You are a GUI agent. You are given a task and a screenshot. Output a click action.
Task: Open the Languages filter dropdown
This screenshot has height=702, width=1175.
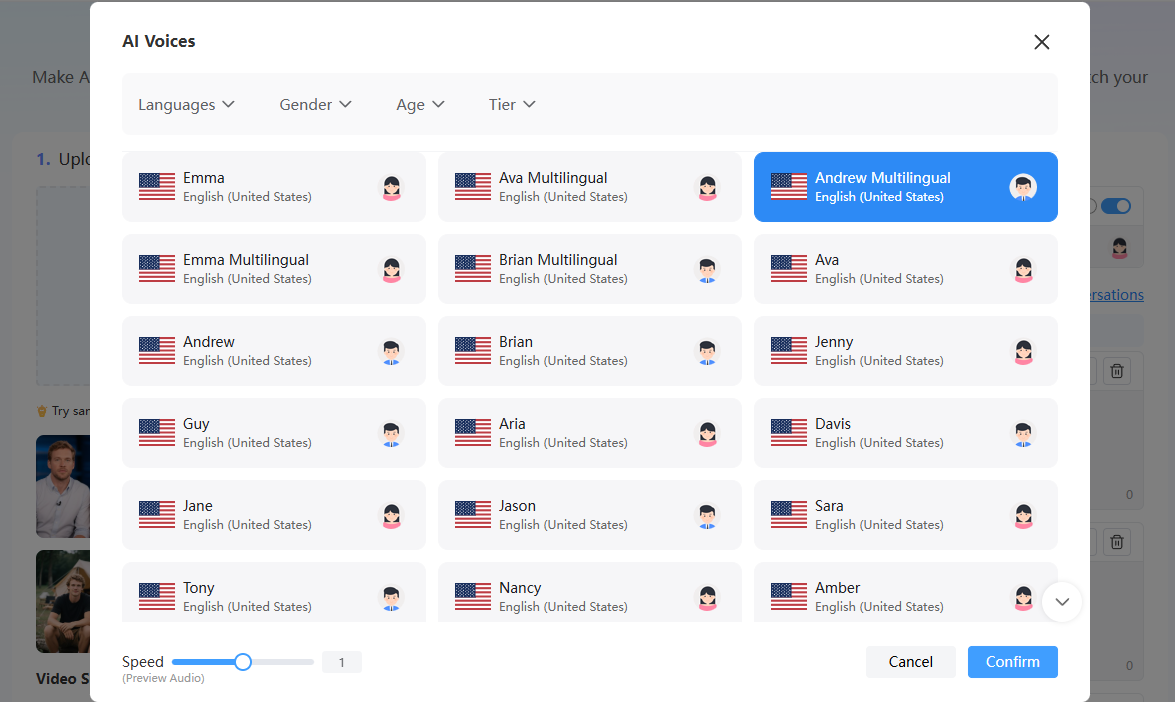click(x=186, y=105)
